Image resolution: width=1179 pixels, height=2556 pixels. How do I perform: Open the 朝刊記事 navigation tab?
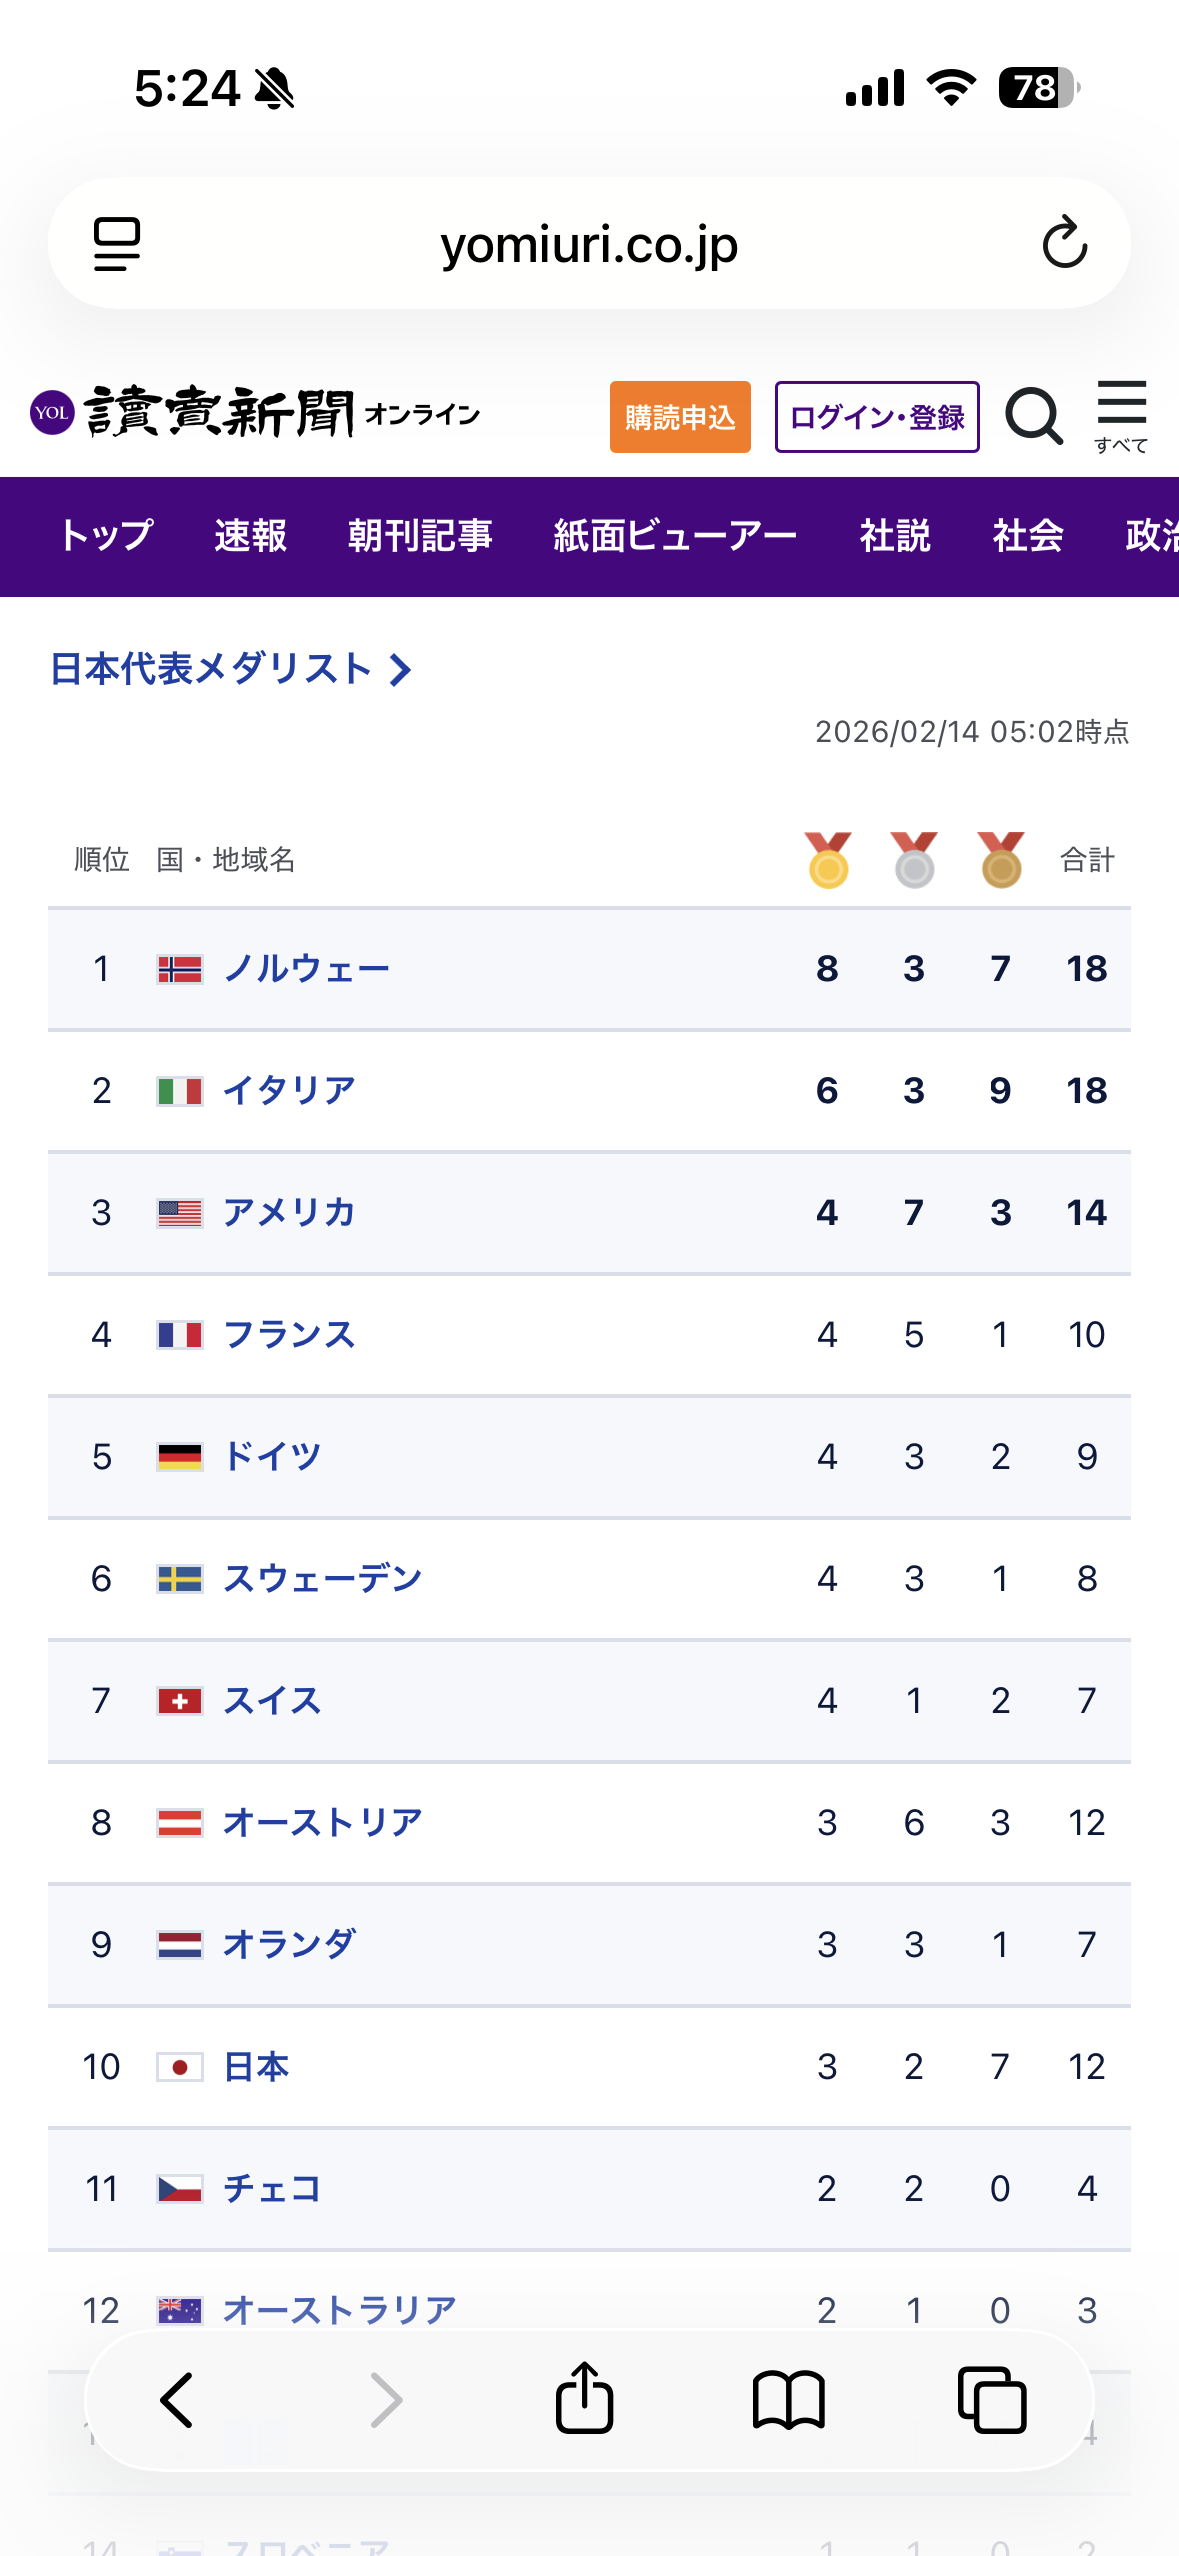pyautogui.click(x=420, y=536)
